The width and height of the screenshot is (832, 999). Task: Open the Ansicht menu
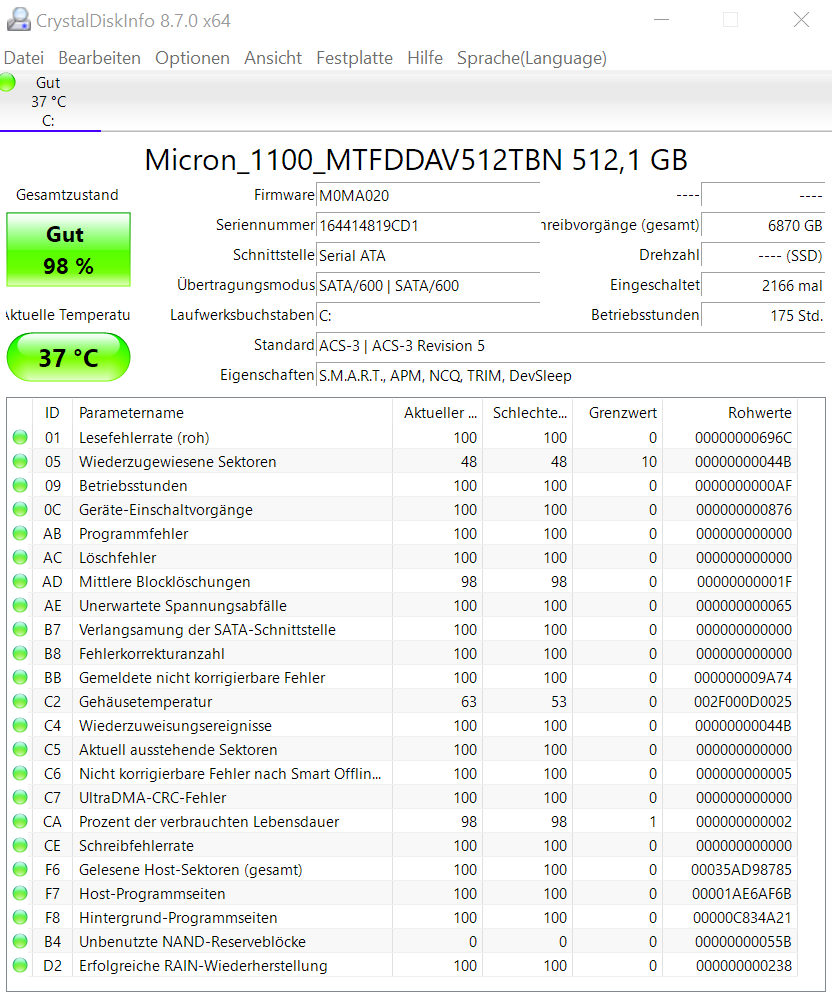tap(273, 58)
